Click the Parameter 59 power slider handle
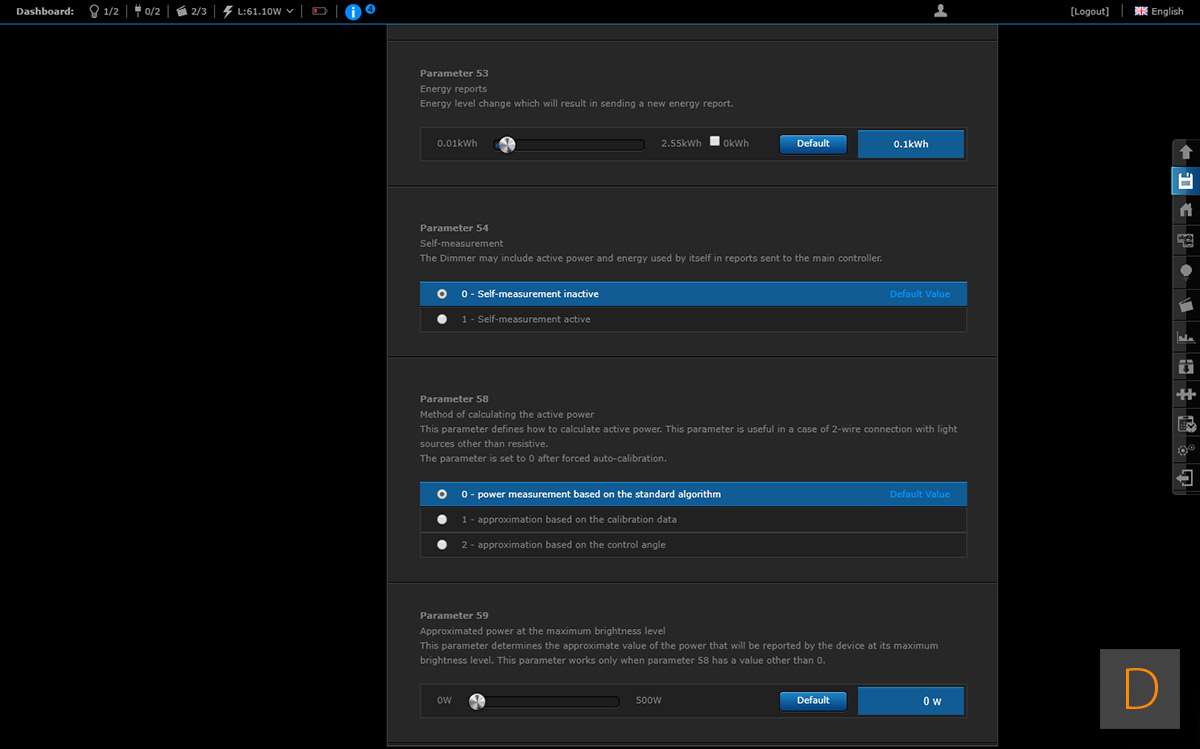 [x=477, y=701]
